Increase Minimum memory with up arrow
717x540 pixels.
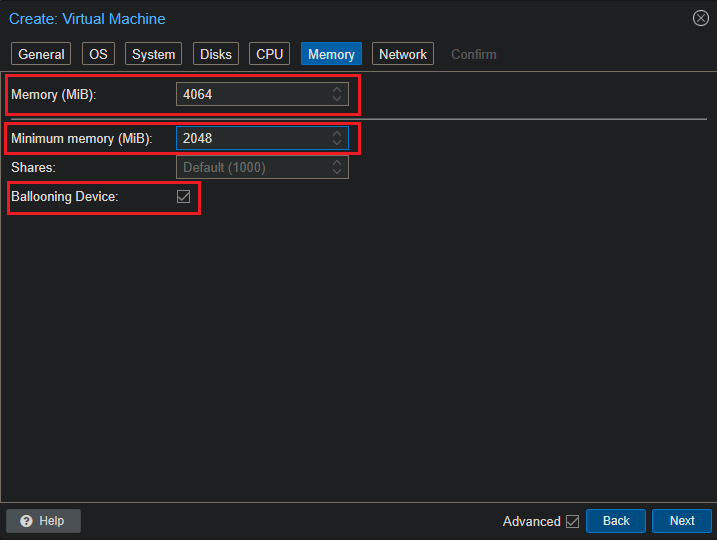[337, 134]
